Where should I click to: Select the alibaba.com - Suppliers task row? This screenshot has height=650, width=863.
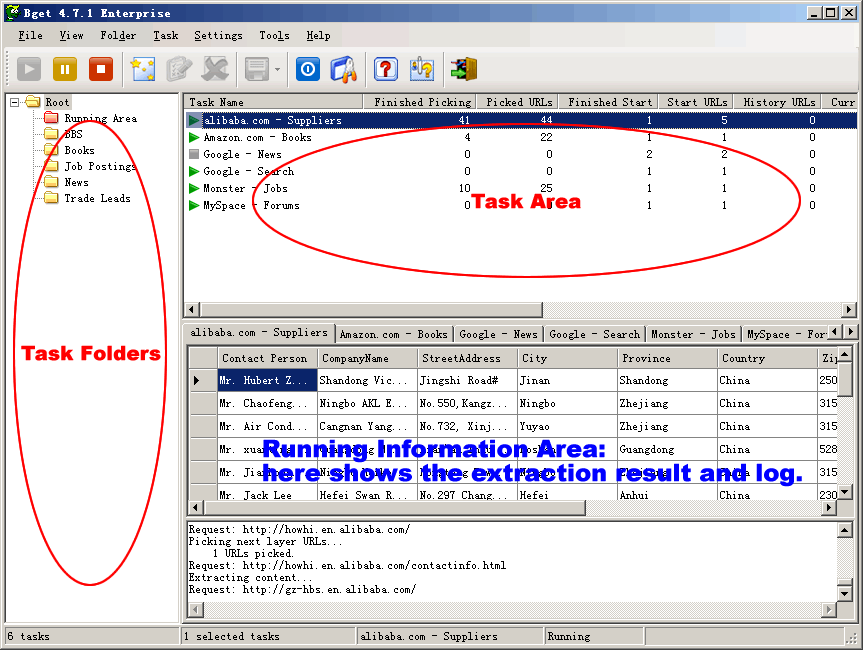521,120
